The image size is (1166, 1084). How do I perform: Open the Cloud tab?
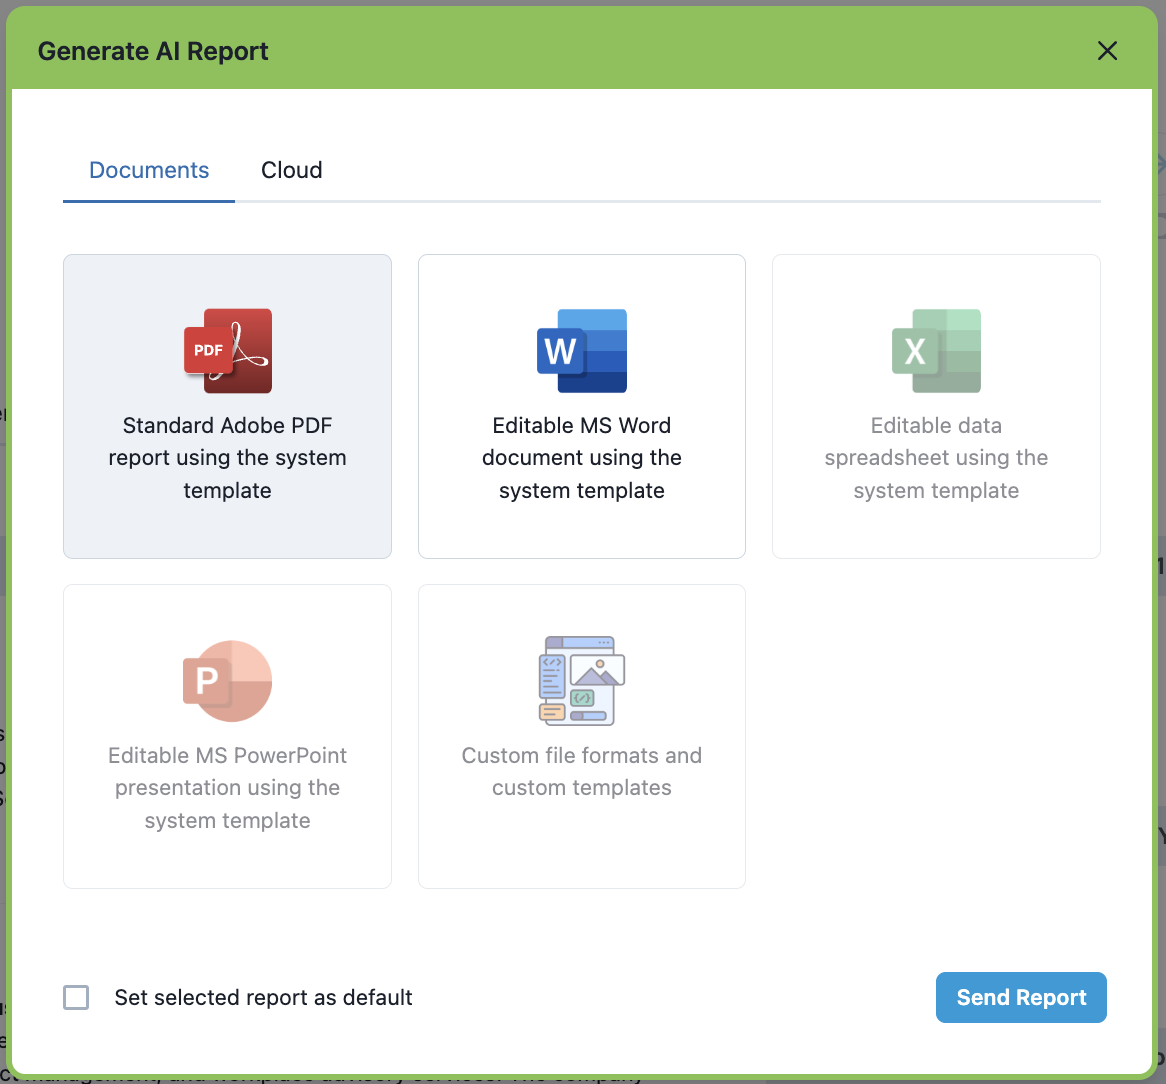(x=292, y=170)
